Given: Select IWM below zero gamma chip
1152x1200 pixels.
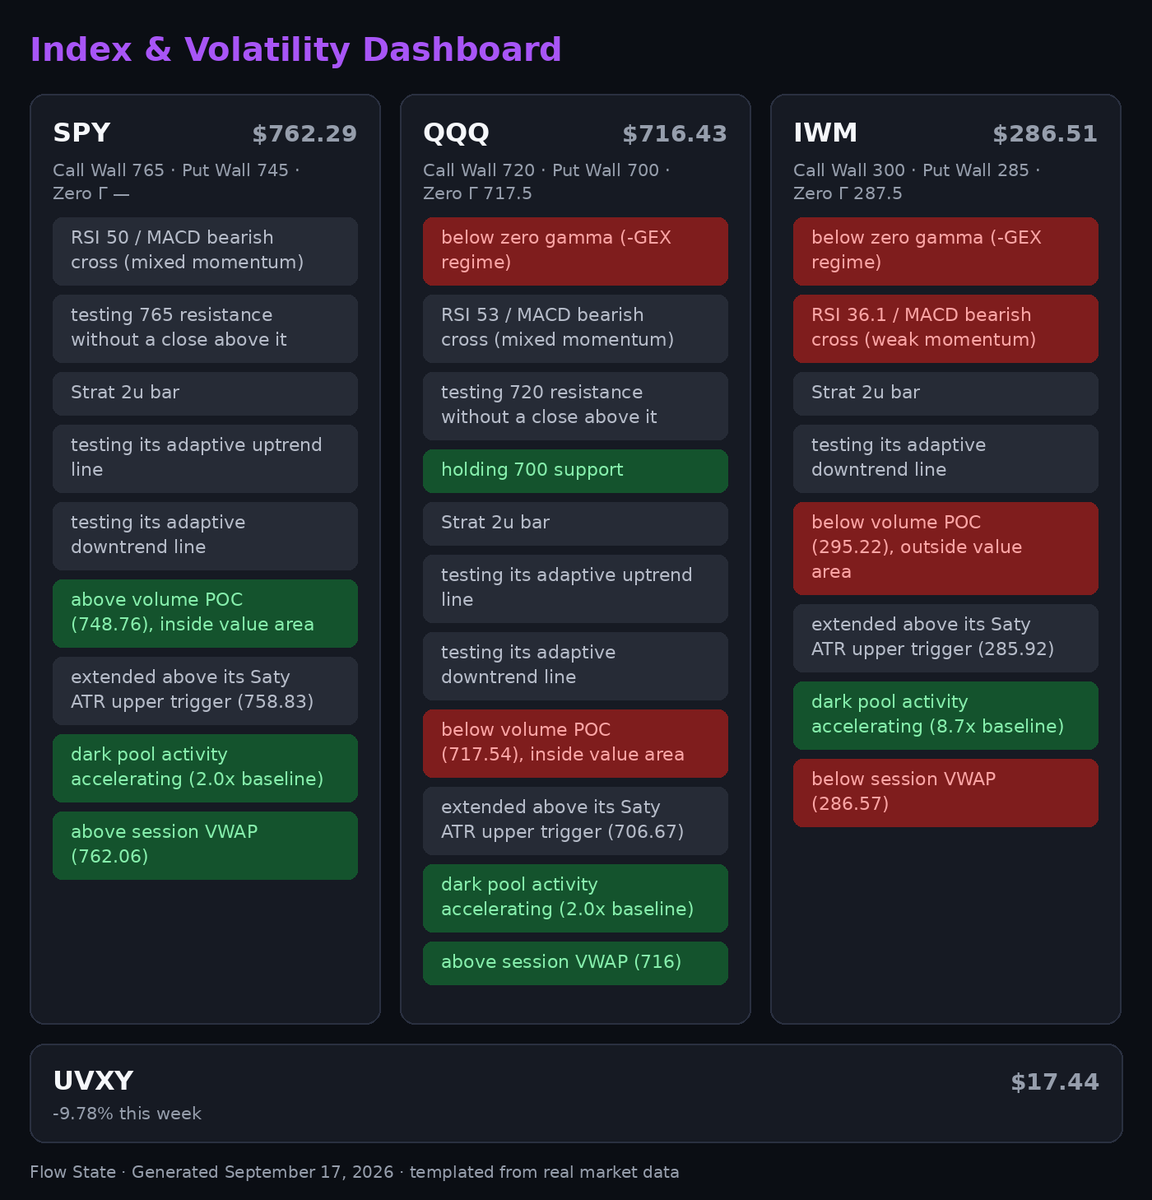Looking at the screenshot, I should coord(946,251).
